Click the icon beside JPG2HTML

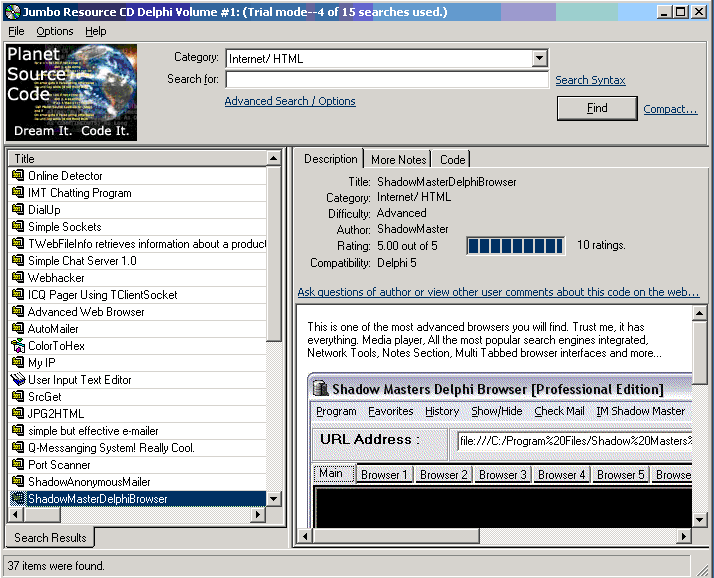pyautogui.click(x=18, y=413)
